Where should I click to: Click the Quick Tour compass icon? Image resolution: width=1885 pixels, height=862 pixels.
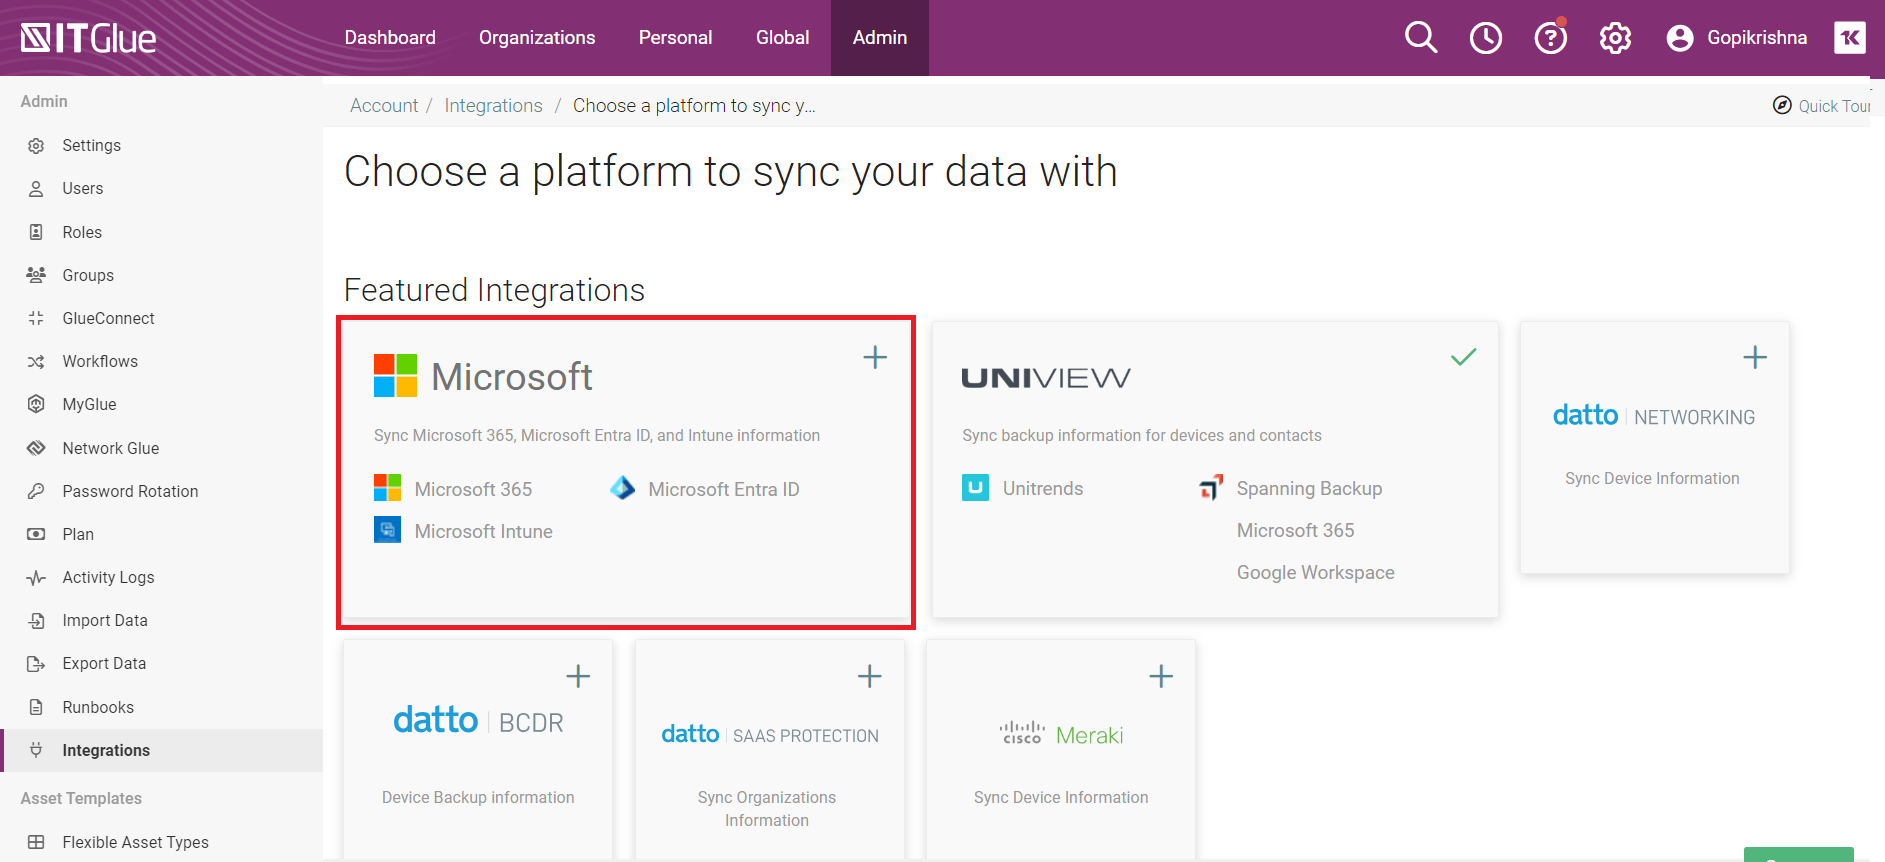(1782, 105)
